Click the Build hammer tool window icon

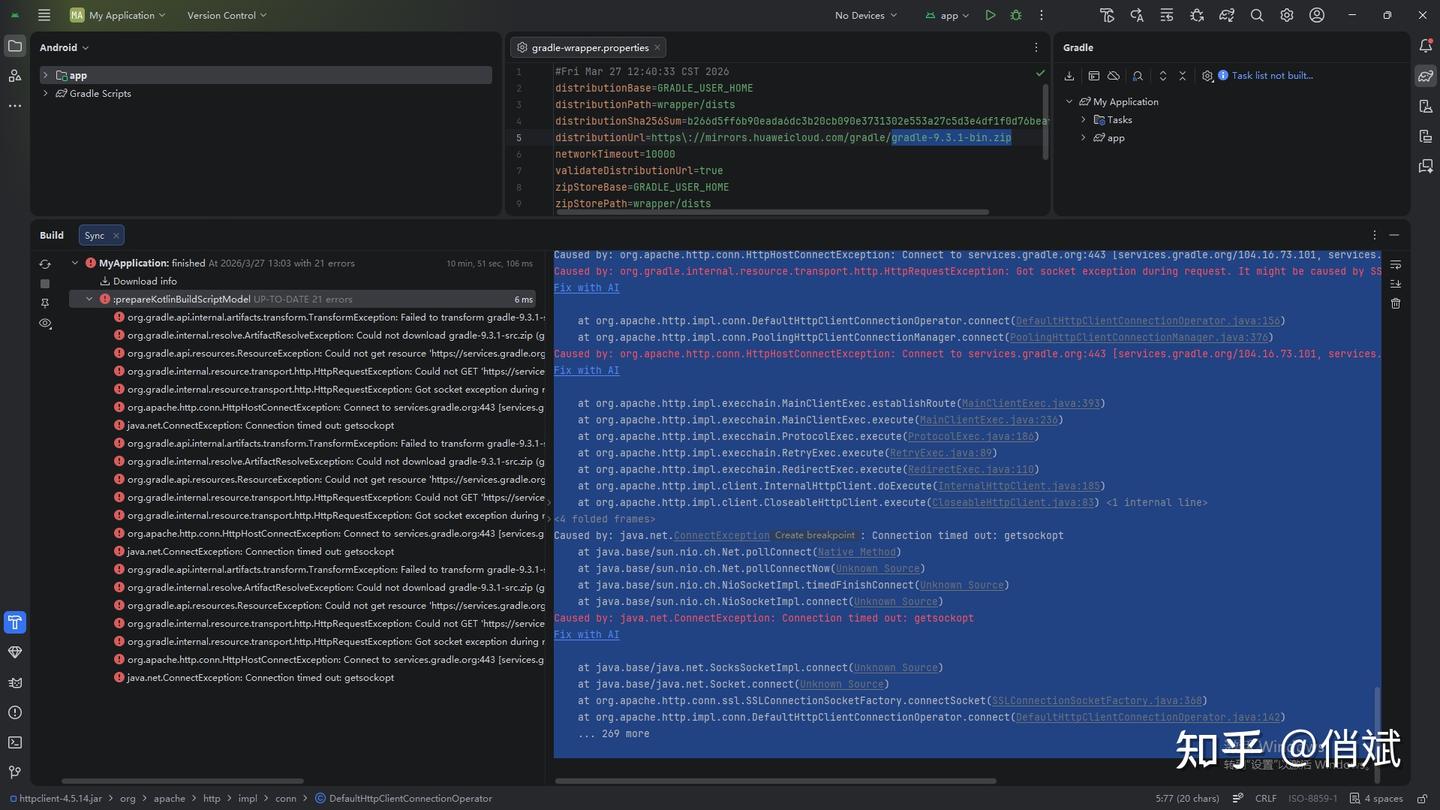click(x=15, y=623)
